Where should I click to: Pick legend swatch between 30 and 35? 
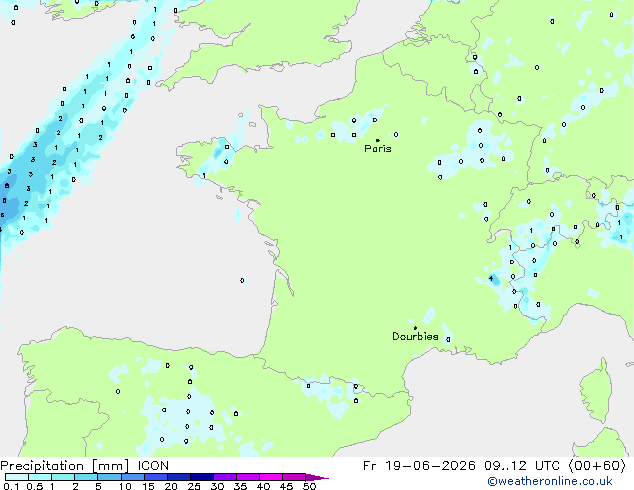[x=225, y=477]
